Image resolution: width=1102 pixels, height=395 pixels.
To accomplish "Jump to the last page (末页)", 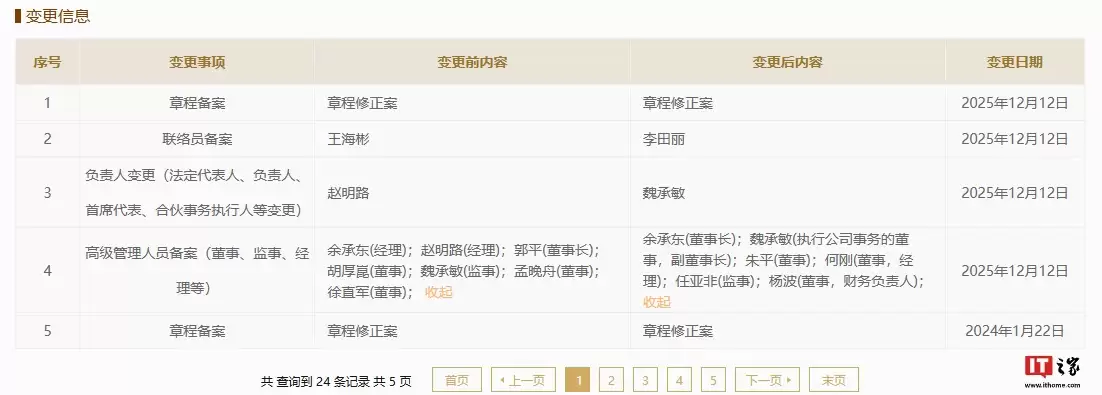I will (834, 380).
